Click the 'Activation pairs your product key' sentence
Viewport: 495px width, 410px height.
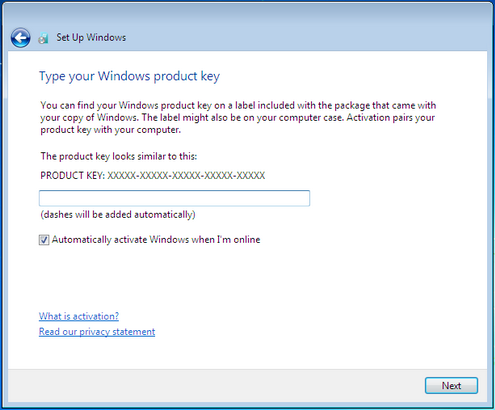click(238, 123)
